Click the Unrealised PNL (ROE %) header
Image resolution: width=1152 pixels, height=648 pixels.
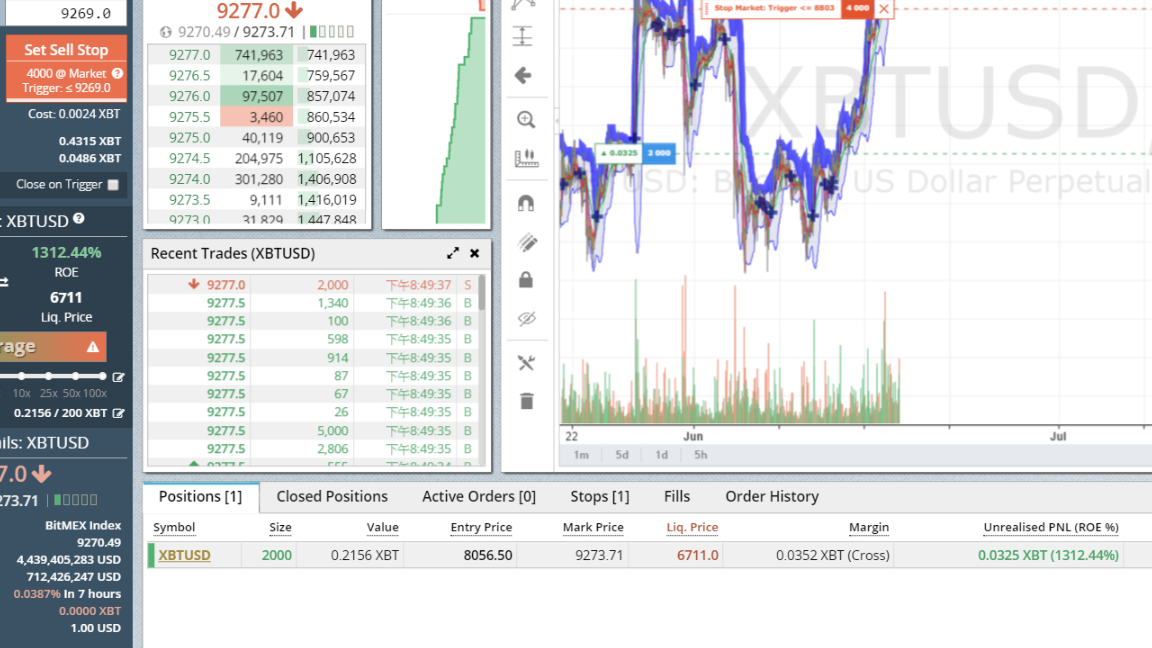[x=1051, y=528]
